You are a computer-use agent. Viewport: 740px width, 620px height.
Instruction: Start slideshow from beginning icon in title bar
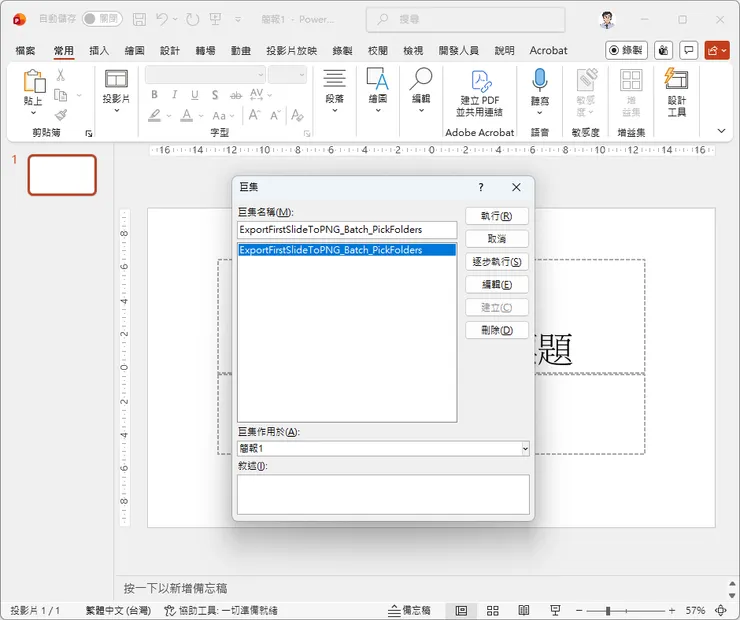[x=216, y=19]
